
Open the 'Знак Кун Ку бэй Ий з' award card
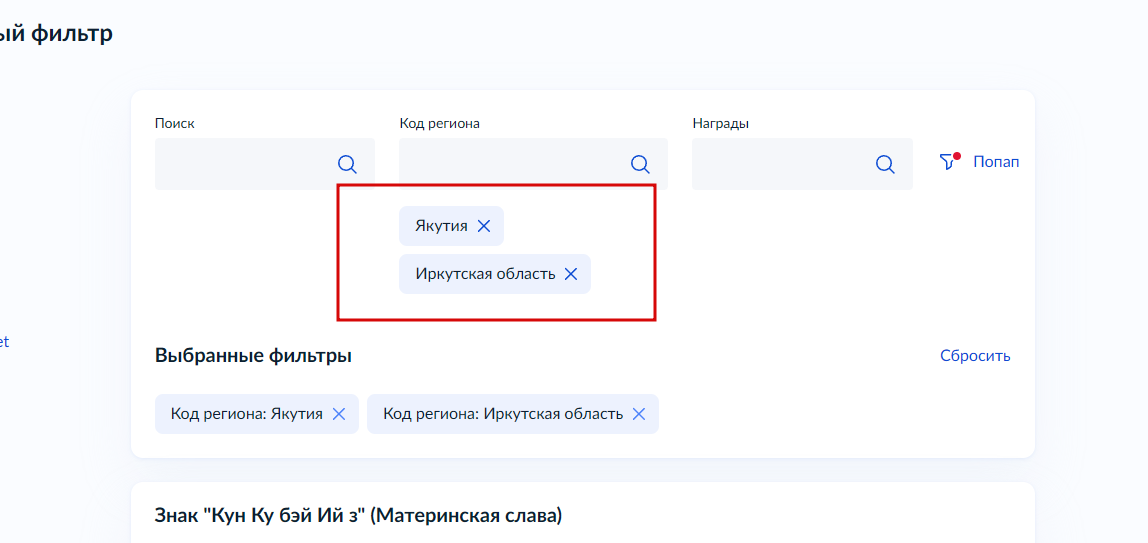(x=358, y=516)
